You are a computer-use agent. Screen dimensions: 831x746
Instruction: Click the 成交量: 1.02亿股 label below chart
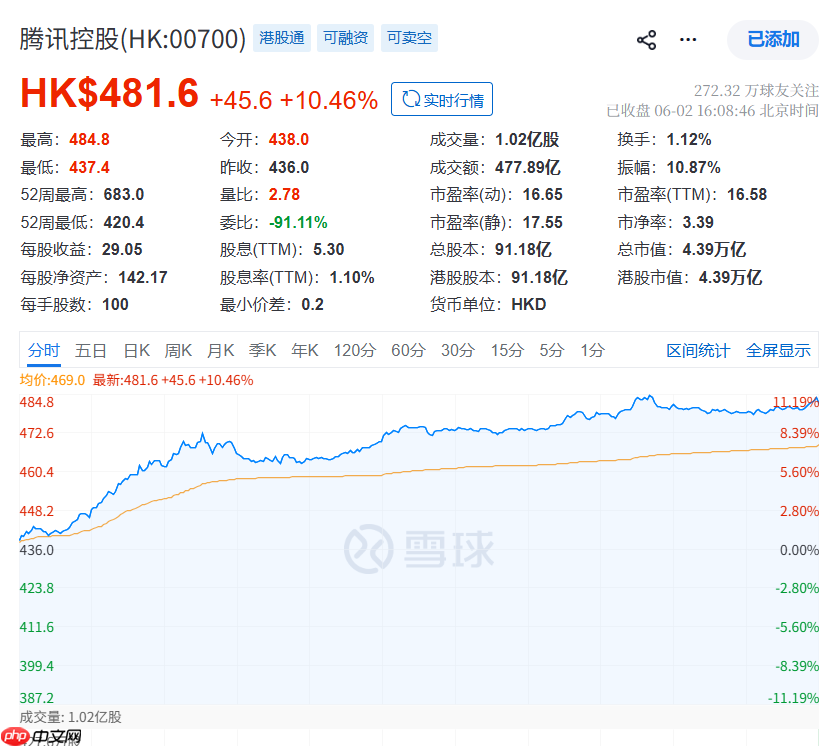(x=70, y=717)
